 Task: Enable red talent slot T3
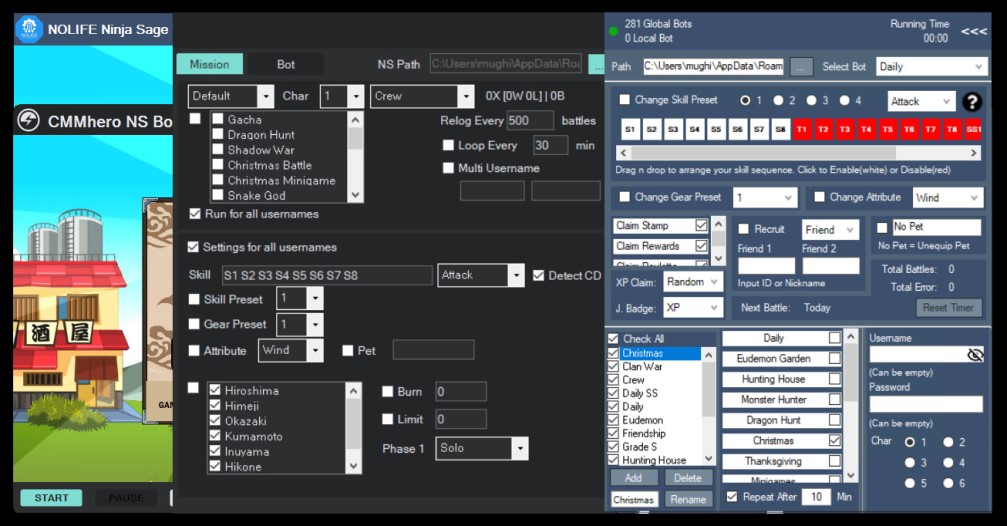click(x=845, y=129)
